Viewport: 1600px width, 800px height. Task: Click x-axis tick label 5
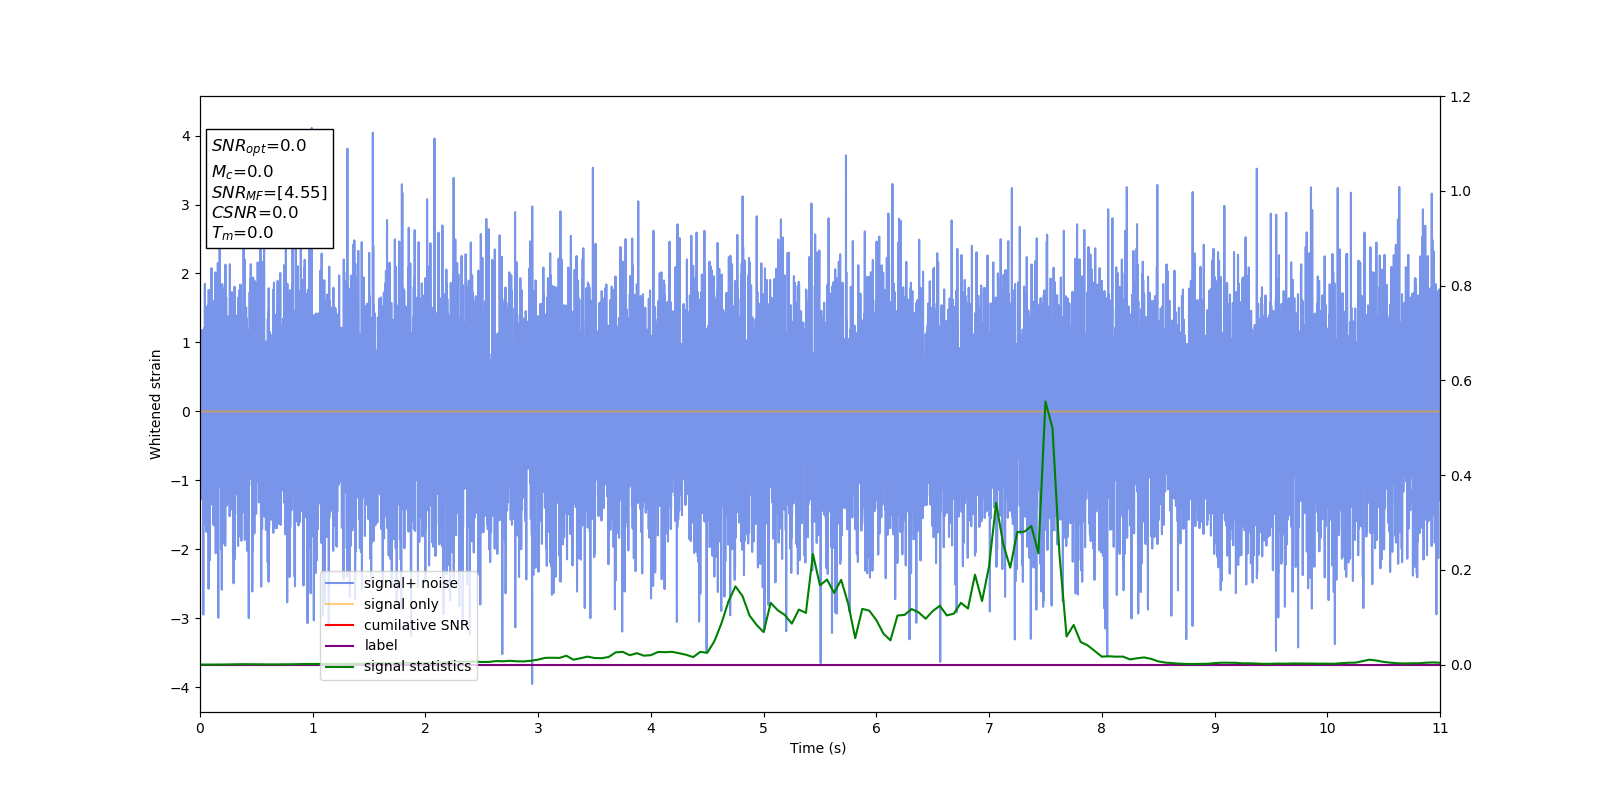point(764,728)
